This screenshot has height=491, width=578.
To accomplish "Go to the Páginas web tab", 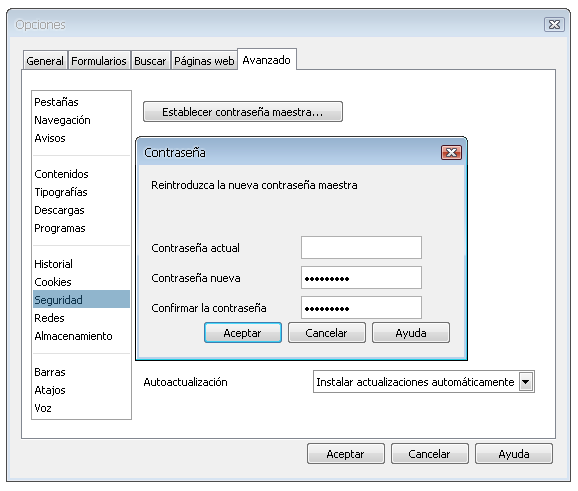I will [x=204, y=60].
